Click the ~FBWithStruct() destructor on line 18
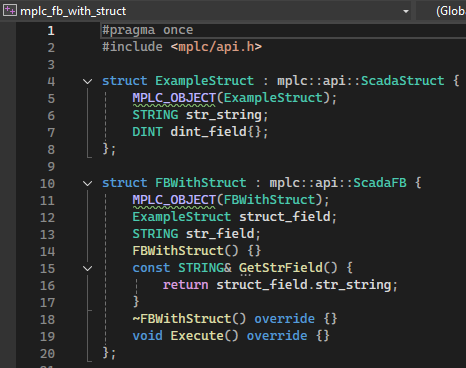Viewport: 466px width, 368px height. click(x=189, y=319)
